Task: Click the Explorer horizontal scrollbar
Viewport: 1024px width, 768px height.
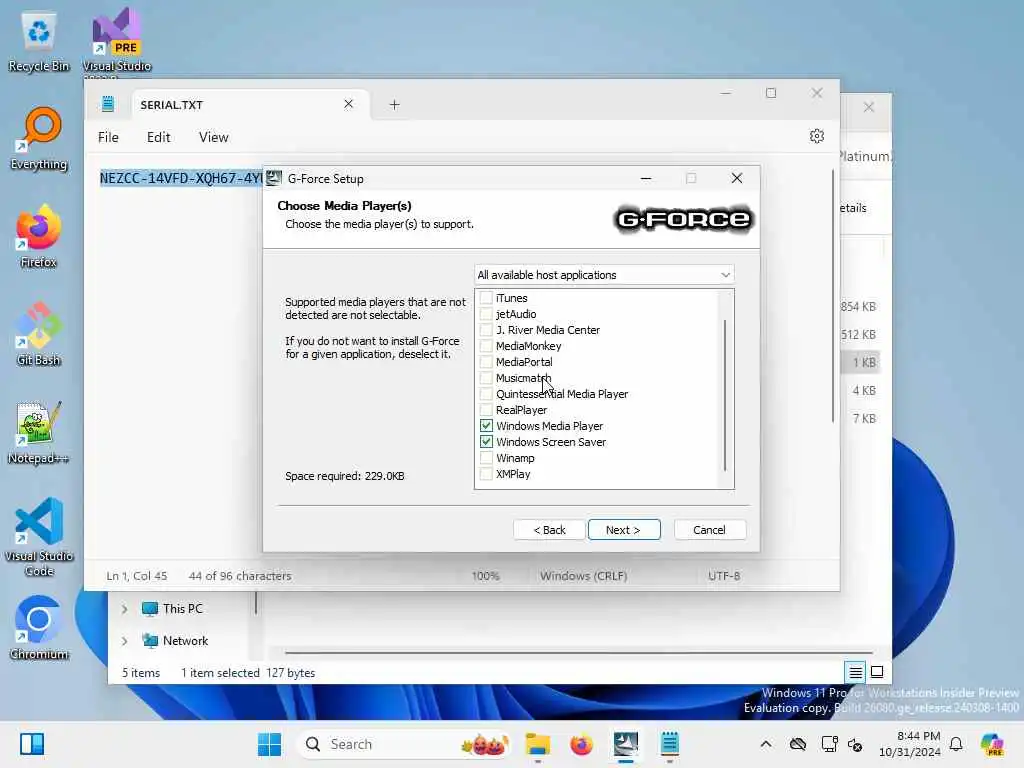Action: [x=579, y=652]
